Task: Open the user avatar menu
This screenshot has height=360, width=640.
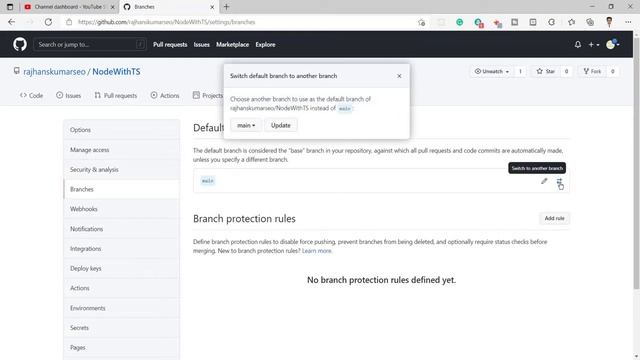Action: (613, 44)
